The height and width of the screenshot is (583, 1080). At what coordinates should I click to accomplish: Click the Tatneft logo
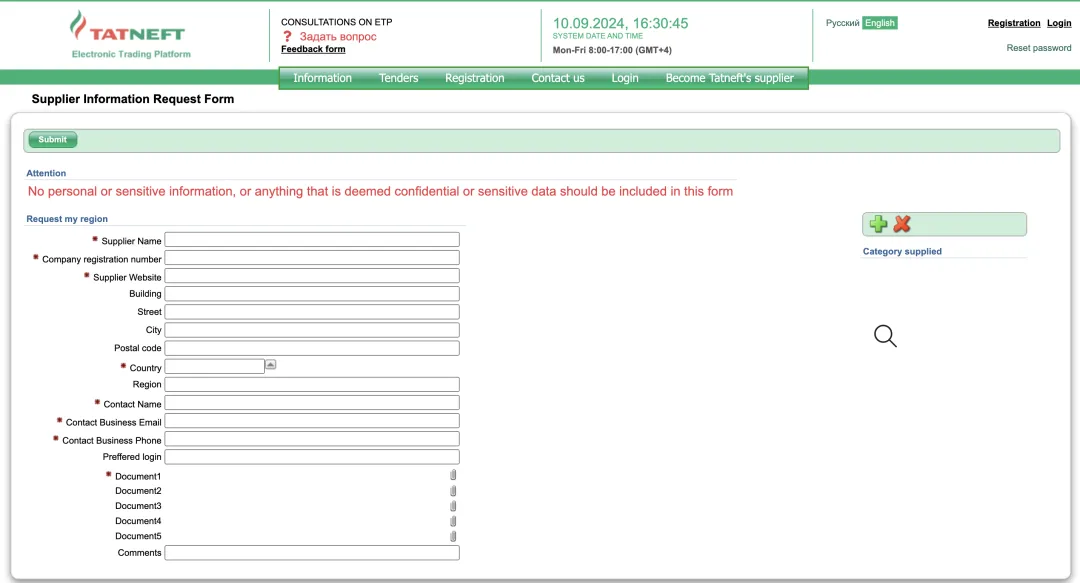[131, 33]
